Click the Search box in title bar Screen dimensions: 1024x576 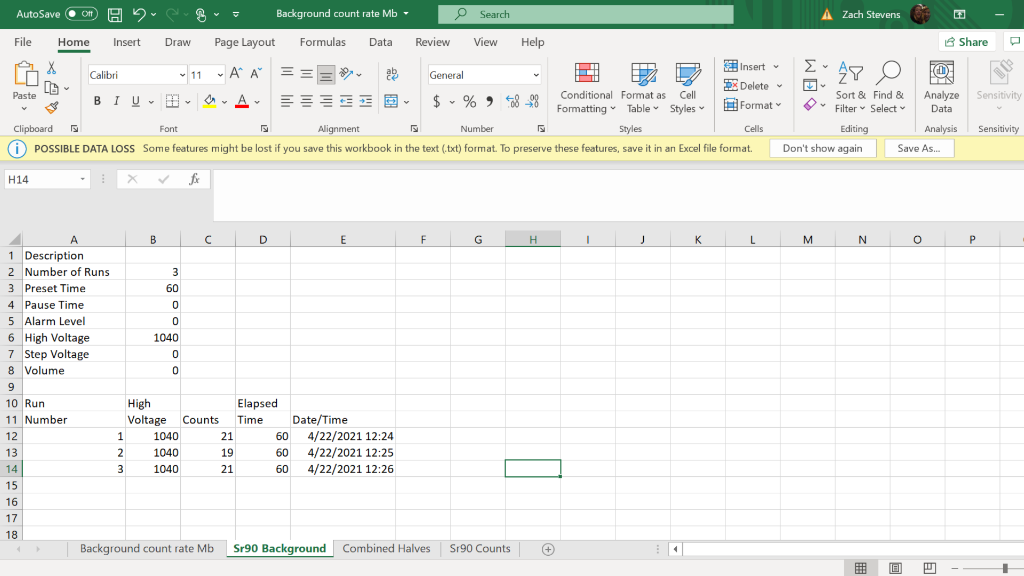pos(590,14)
